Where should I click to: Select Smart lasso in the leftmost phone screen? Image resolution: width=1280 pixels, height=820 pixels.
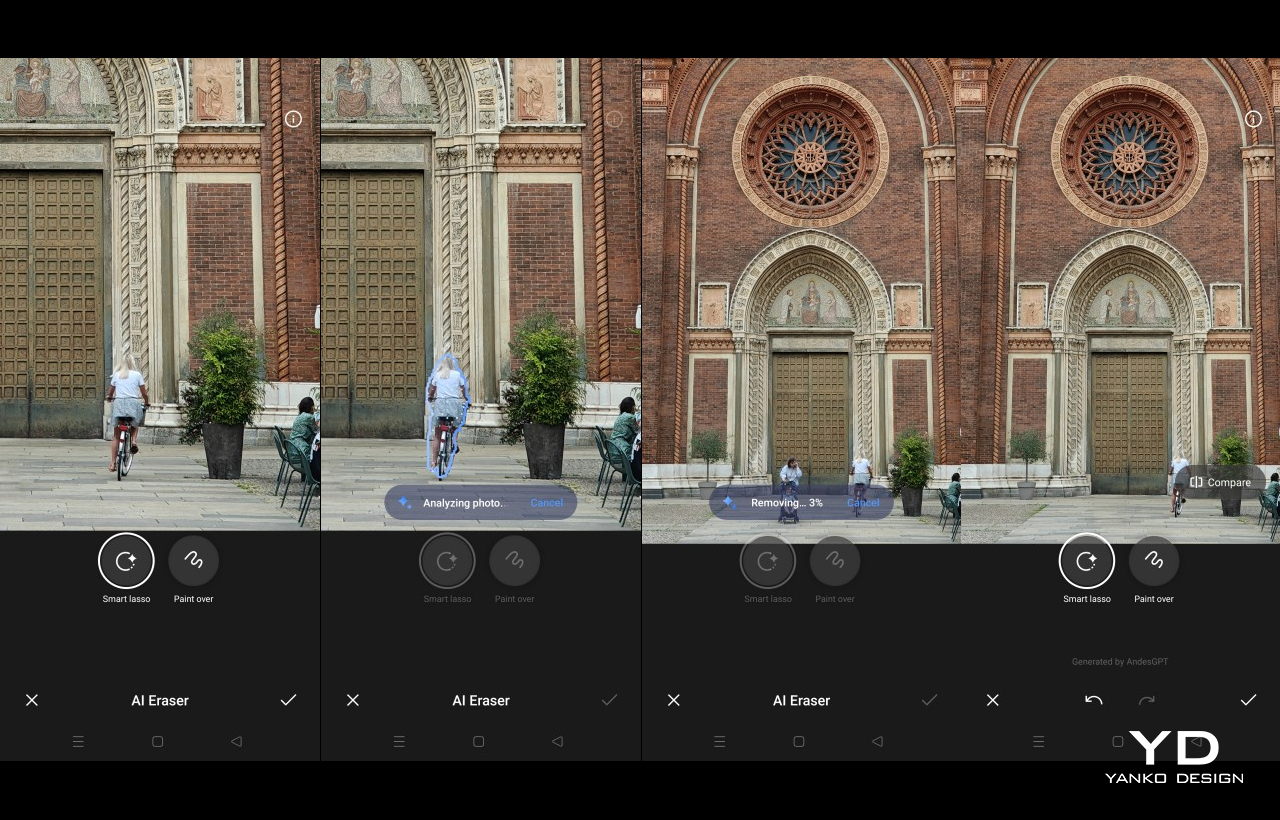[x=126, y=561]
